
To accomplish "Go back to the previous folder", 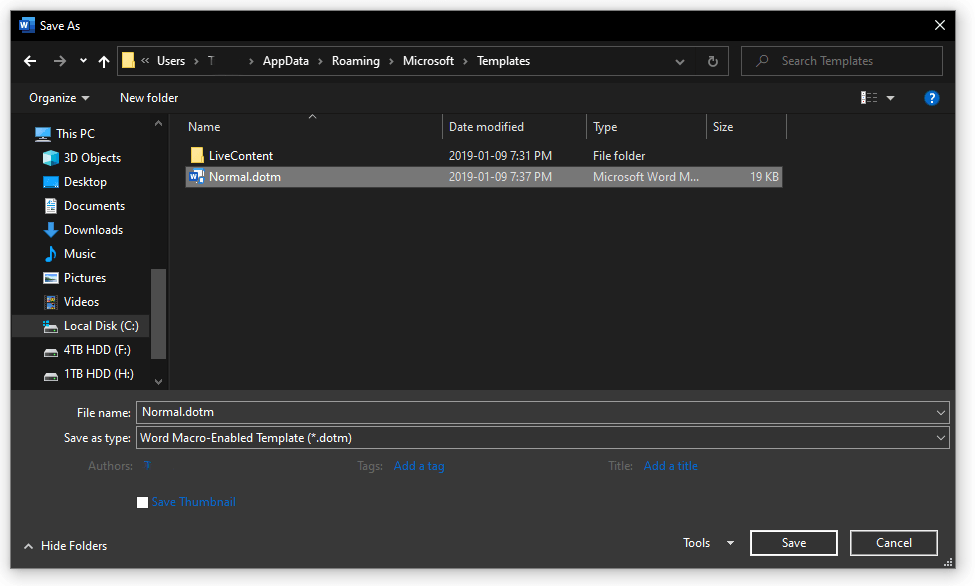I will [30, 61].
